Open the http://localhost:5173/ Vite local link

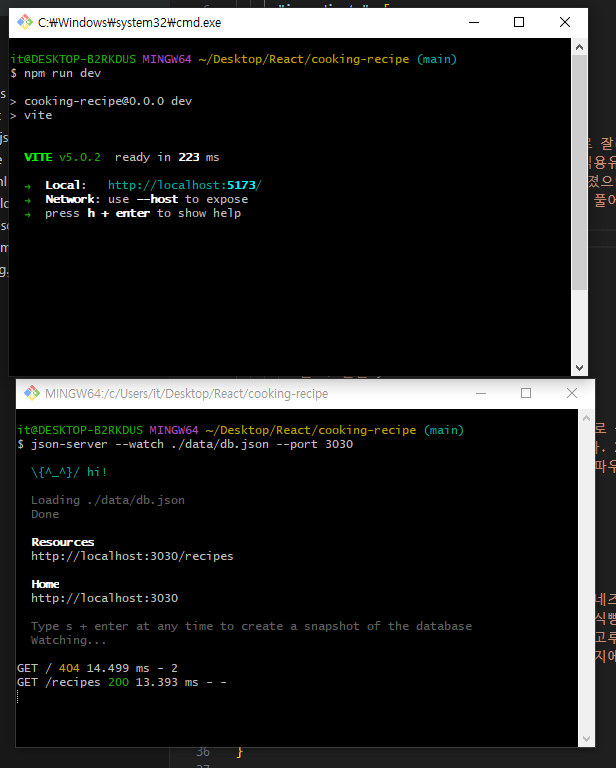click(185, 185)
